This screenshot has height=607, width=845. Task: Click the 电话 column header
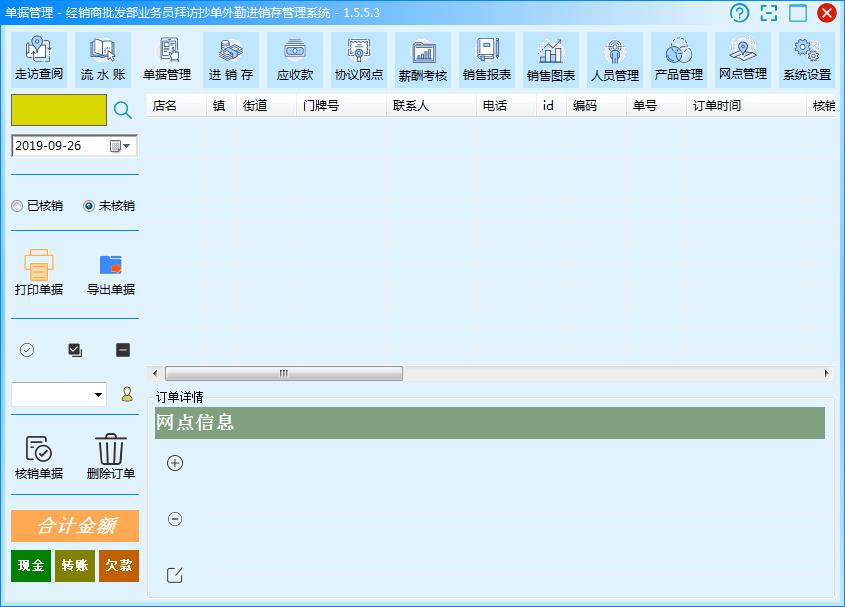(x=507, y=106)
